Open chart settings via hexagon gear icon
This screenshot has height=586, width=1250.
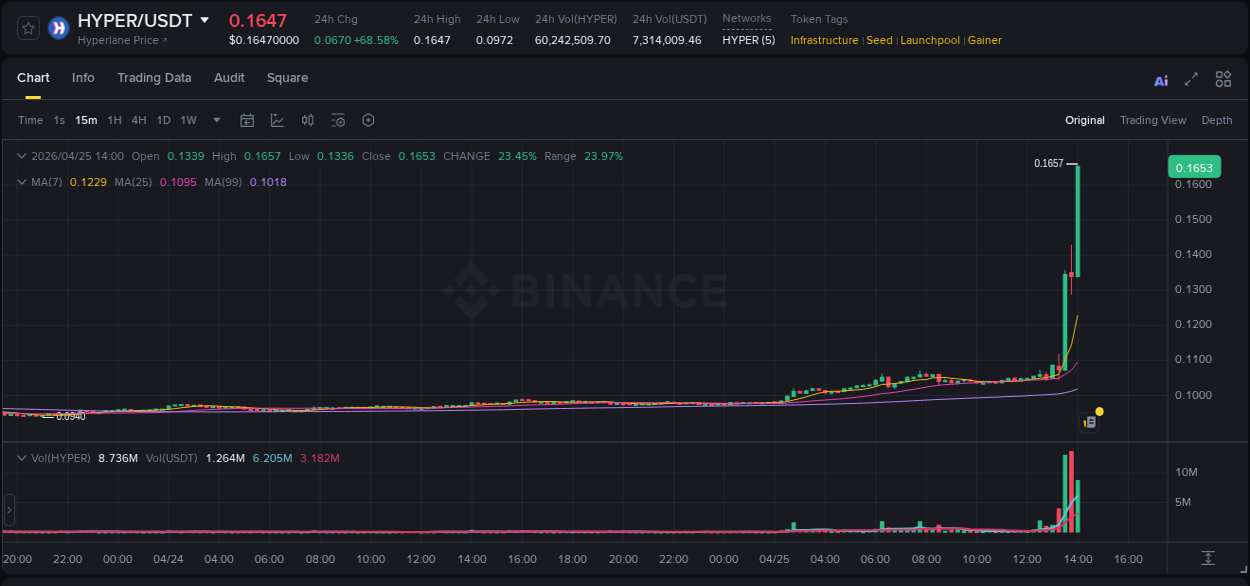click(x=368, y=120)
